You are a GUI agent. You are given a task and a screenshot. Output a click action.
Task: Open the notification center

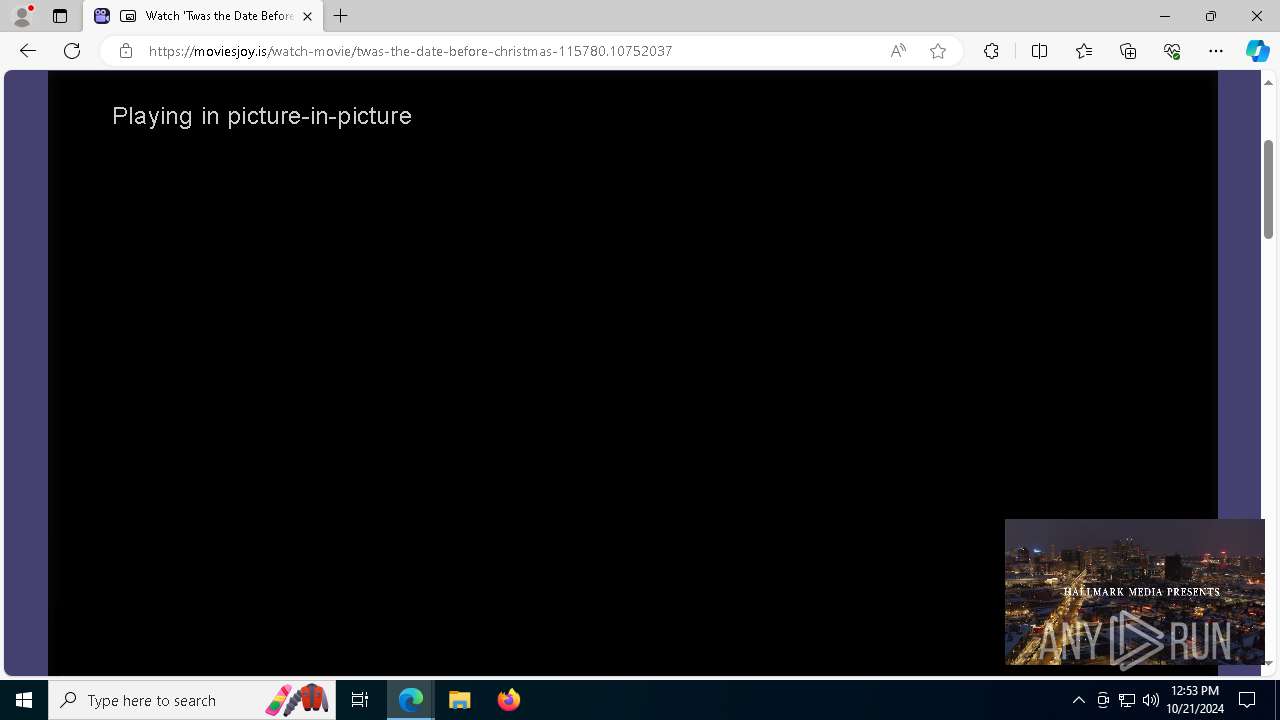click(1247, 700)
